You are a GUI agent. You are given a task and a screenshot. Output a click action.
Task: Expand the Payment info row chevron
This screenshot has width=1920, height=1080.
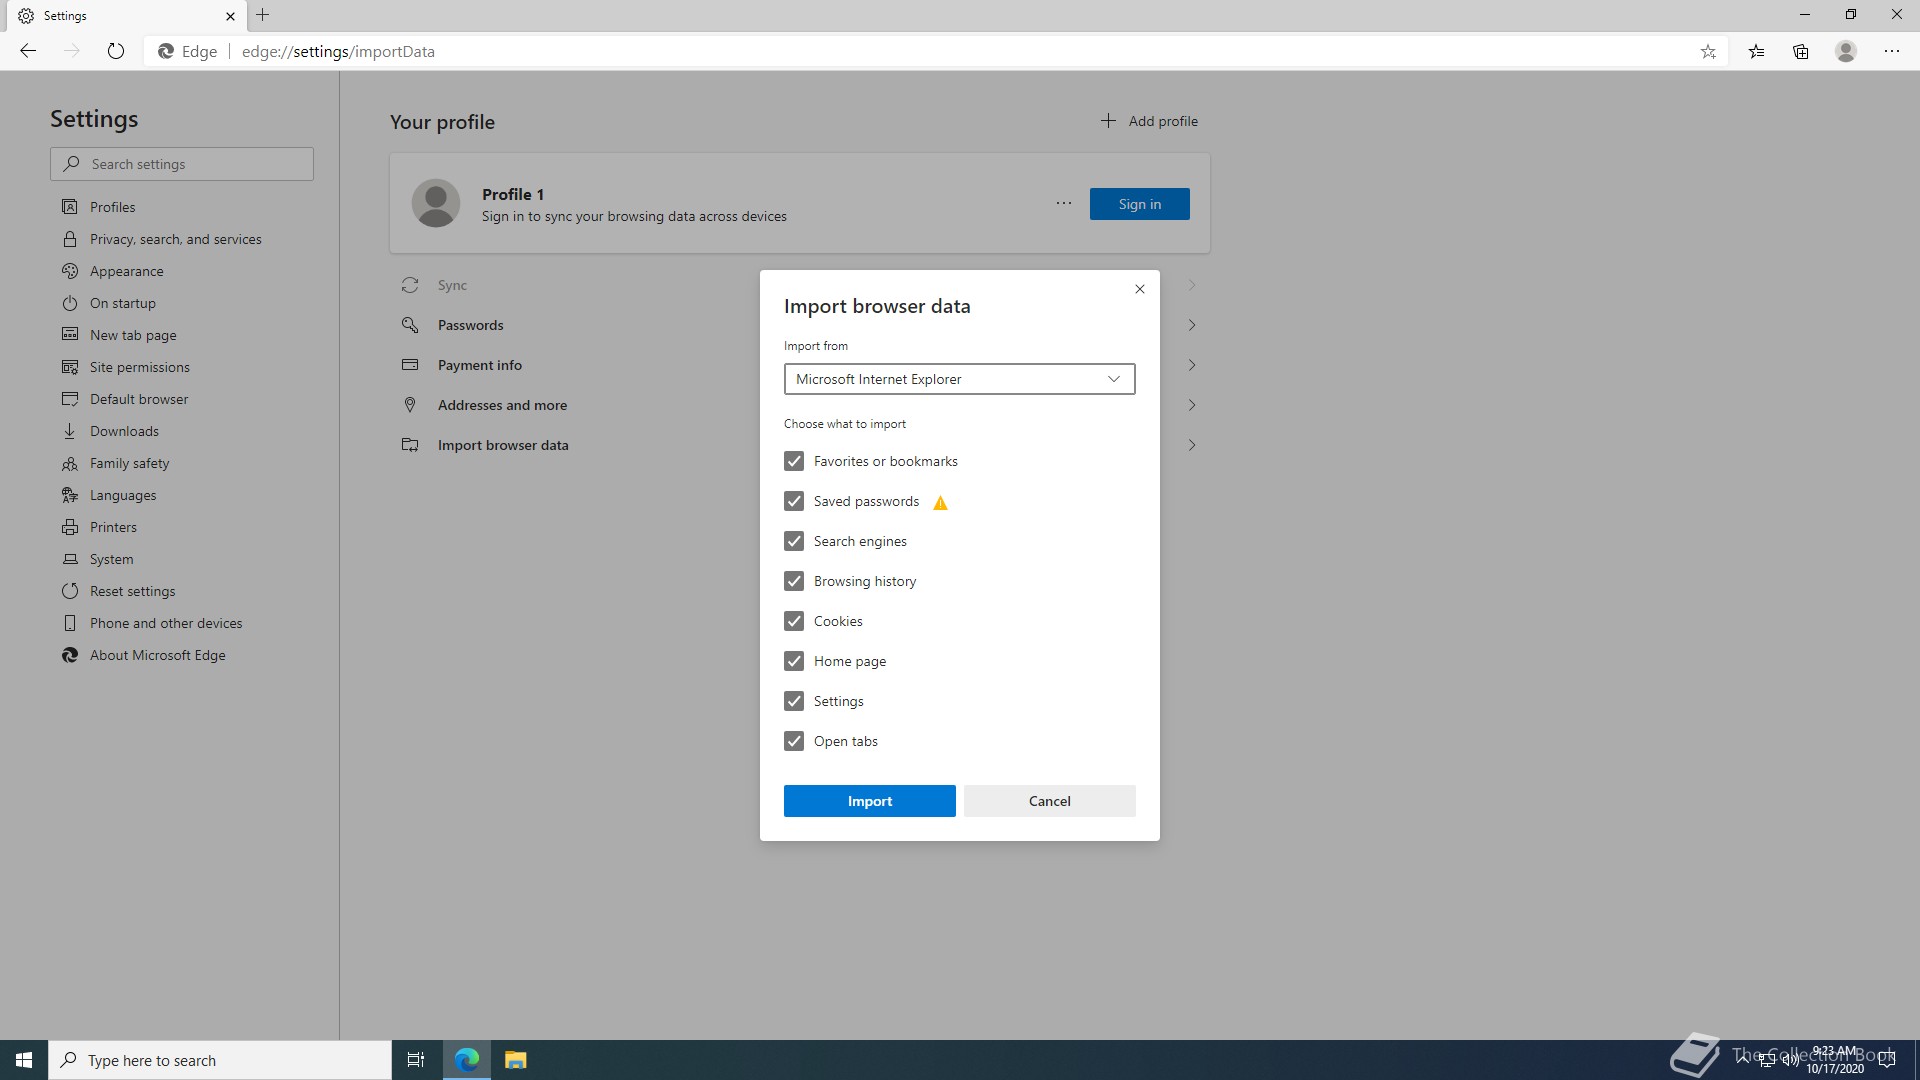click(1192, 365)
